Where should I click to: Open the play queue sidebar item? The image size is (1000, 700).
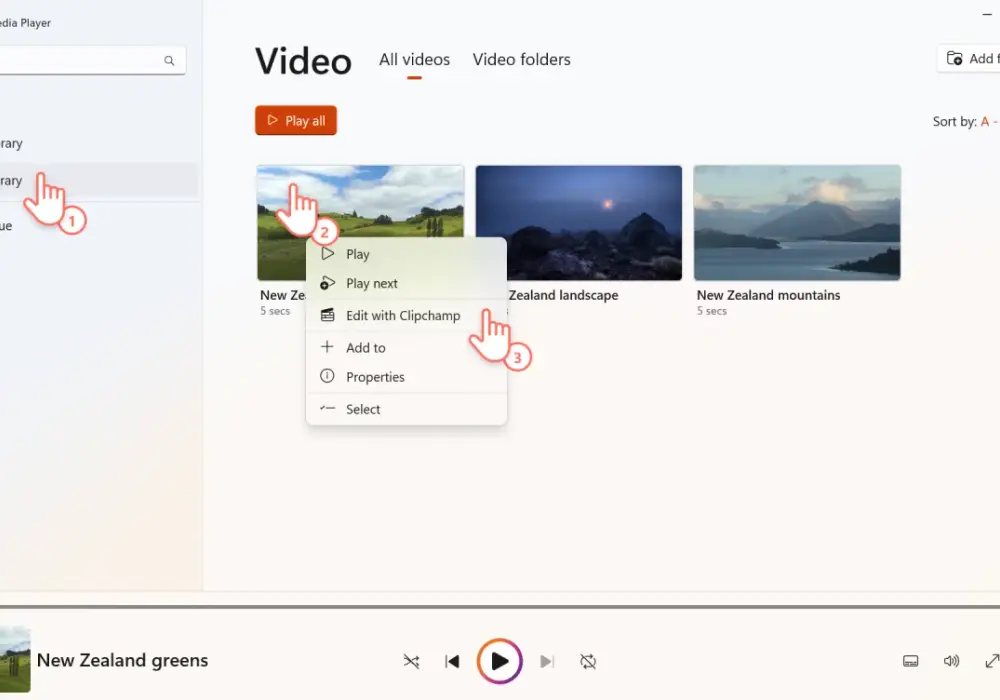pyautogui.click(x=99, y=226)
